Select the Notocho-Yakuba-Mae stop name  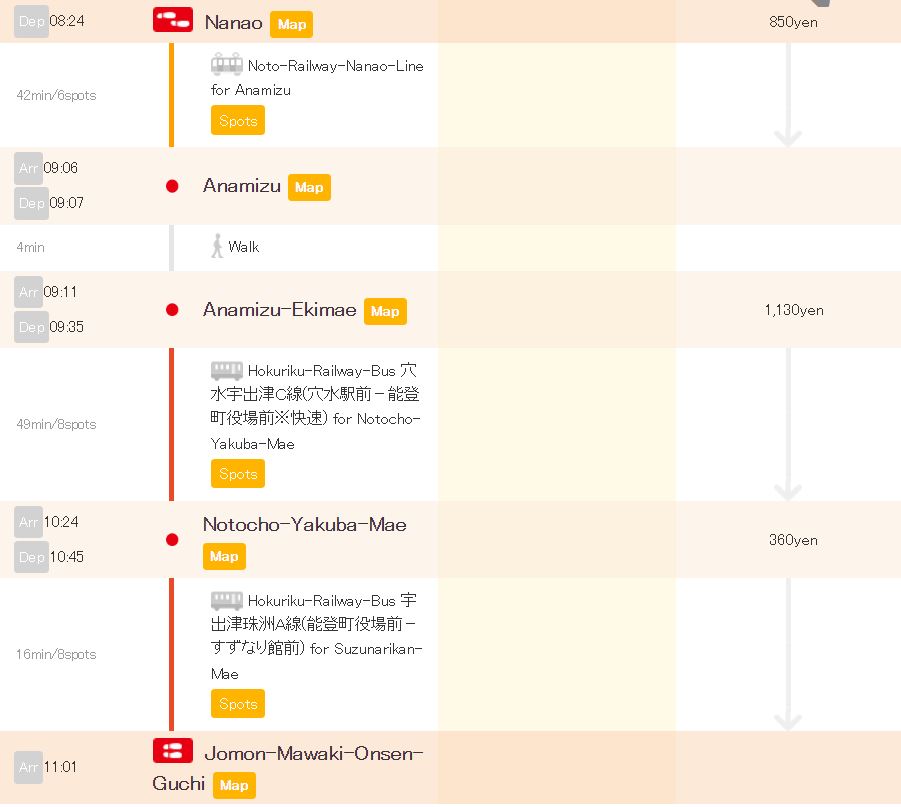coord(305,525)
